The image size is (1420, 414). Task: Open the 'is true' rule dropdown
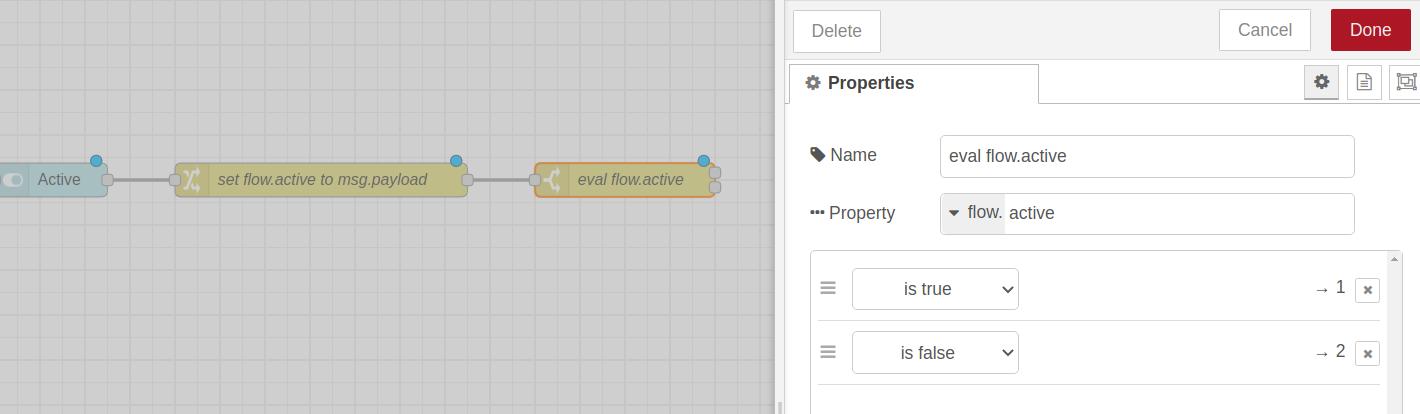click(x=935, y=289)
